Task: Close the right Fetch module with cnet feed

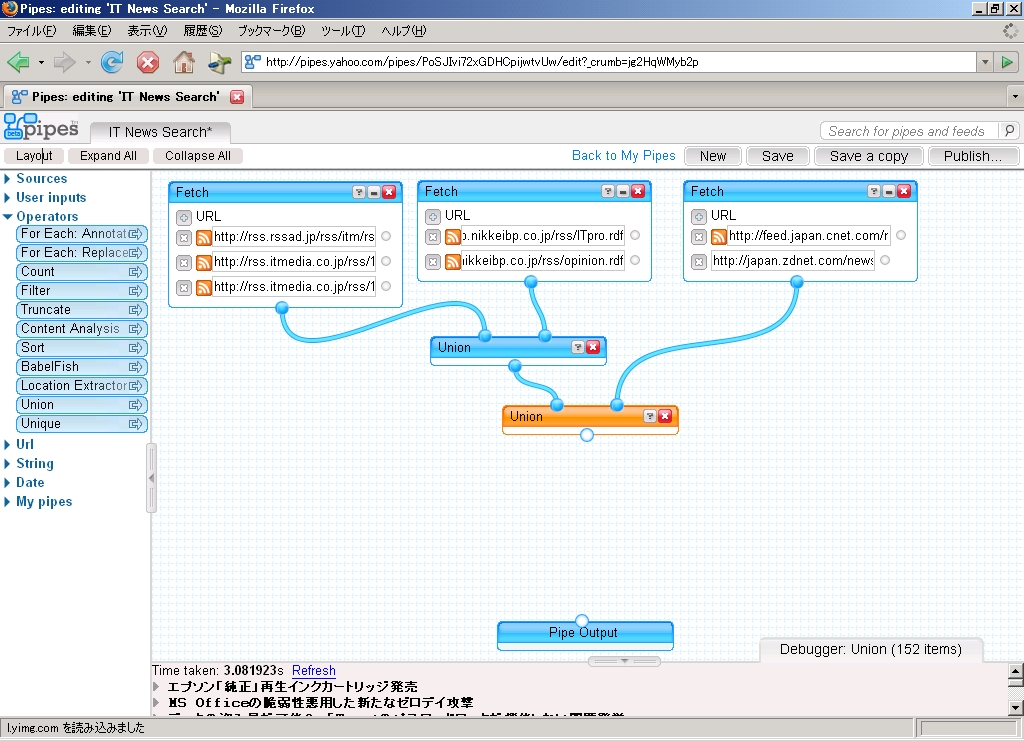Action: [x=904, y=191]
